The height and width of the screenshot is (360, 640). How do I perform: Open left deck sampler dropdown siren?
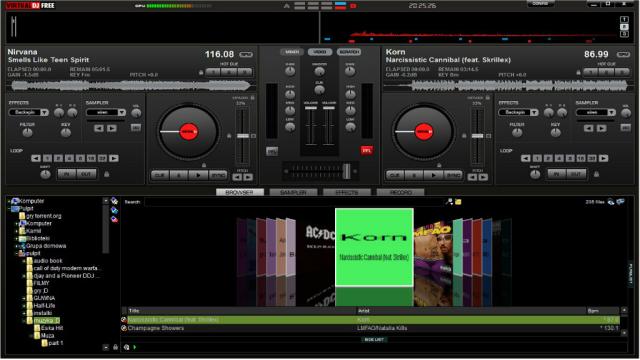106,112
